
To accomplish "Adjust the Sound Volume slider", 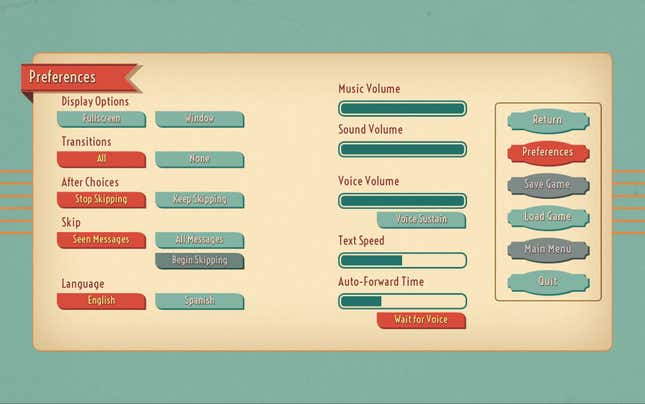I will pyautogui.click(x=402, y=149).
